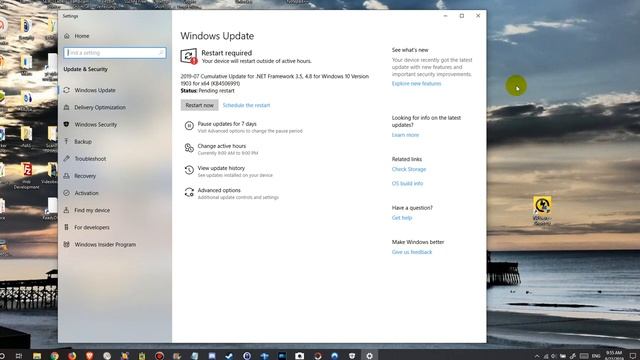640x360 pixels.
Task: Open For developers page
Action: point(92,227)
